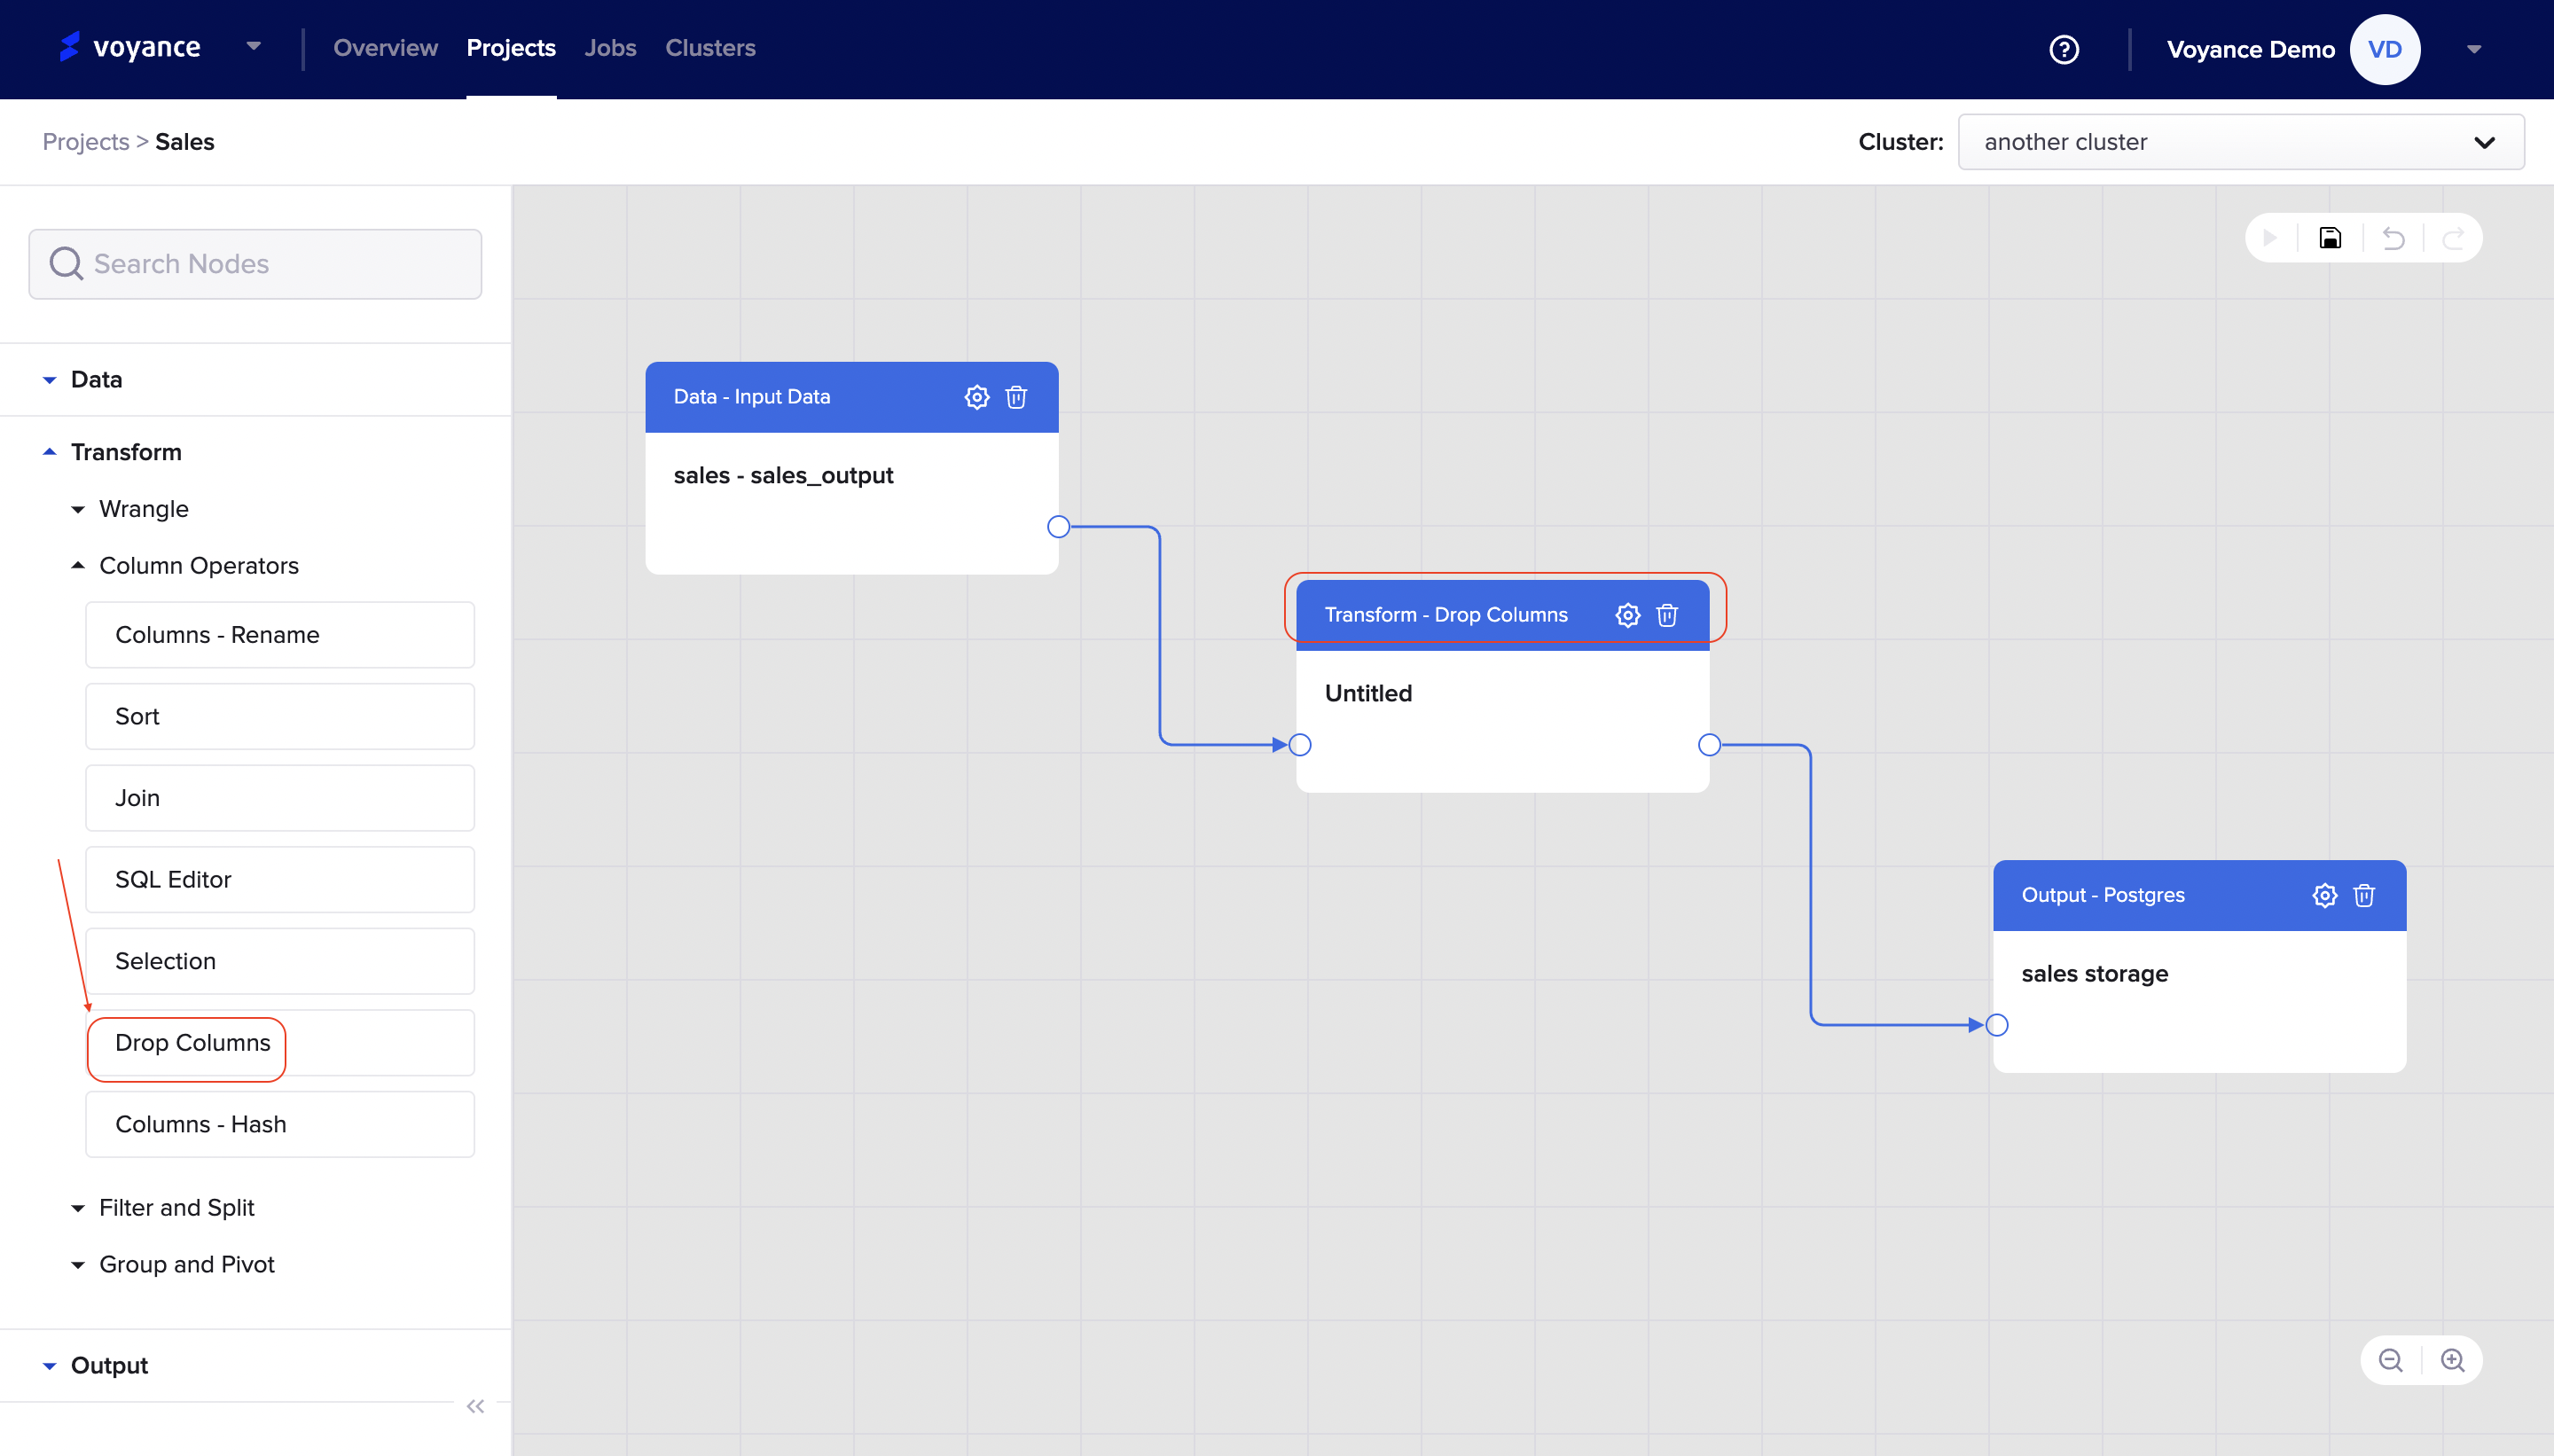The image size is (2554, 1456).
Task: Delete the Data - Input Data node
Action: click(1016, 397)
